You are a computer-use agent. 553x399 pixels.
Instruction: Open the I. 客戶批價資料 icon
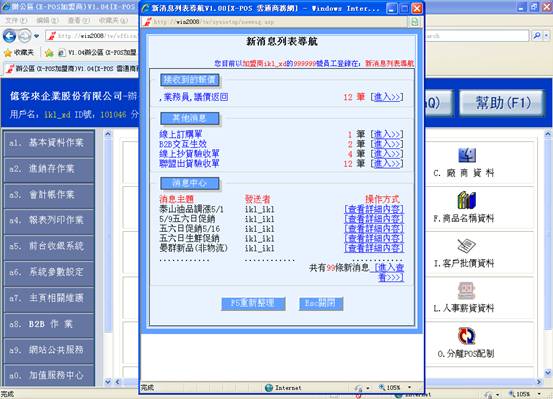467,246
